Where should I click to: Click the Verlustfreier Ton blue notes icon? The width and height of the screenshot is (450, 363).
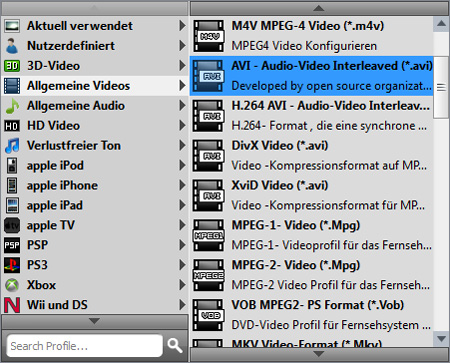12,146
